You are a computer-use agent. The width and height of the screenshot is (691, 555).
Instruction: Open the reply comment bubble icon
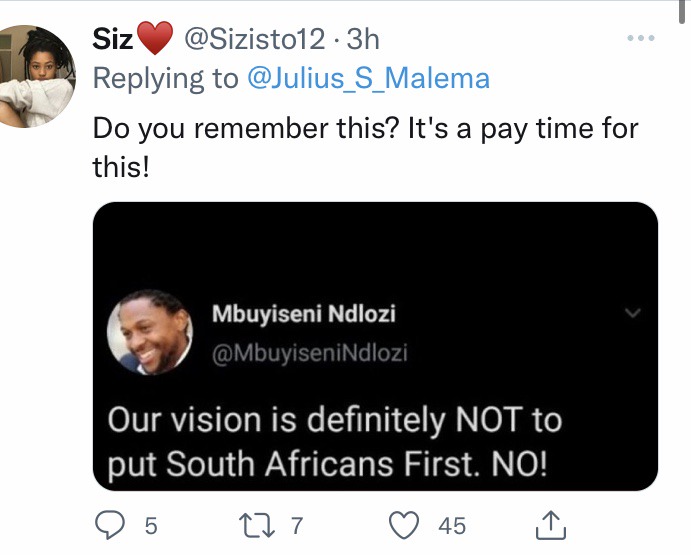tap(110, 525)
